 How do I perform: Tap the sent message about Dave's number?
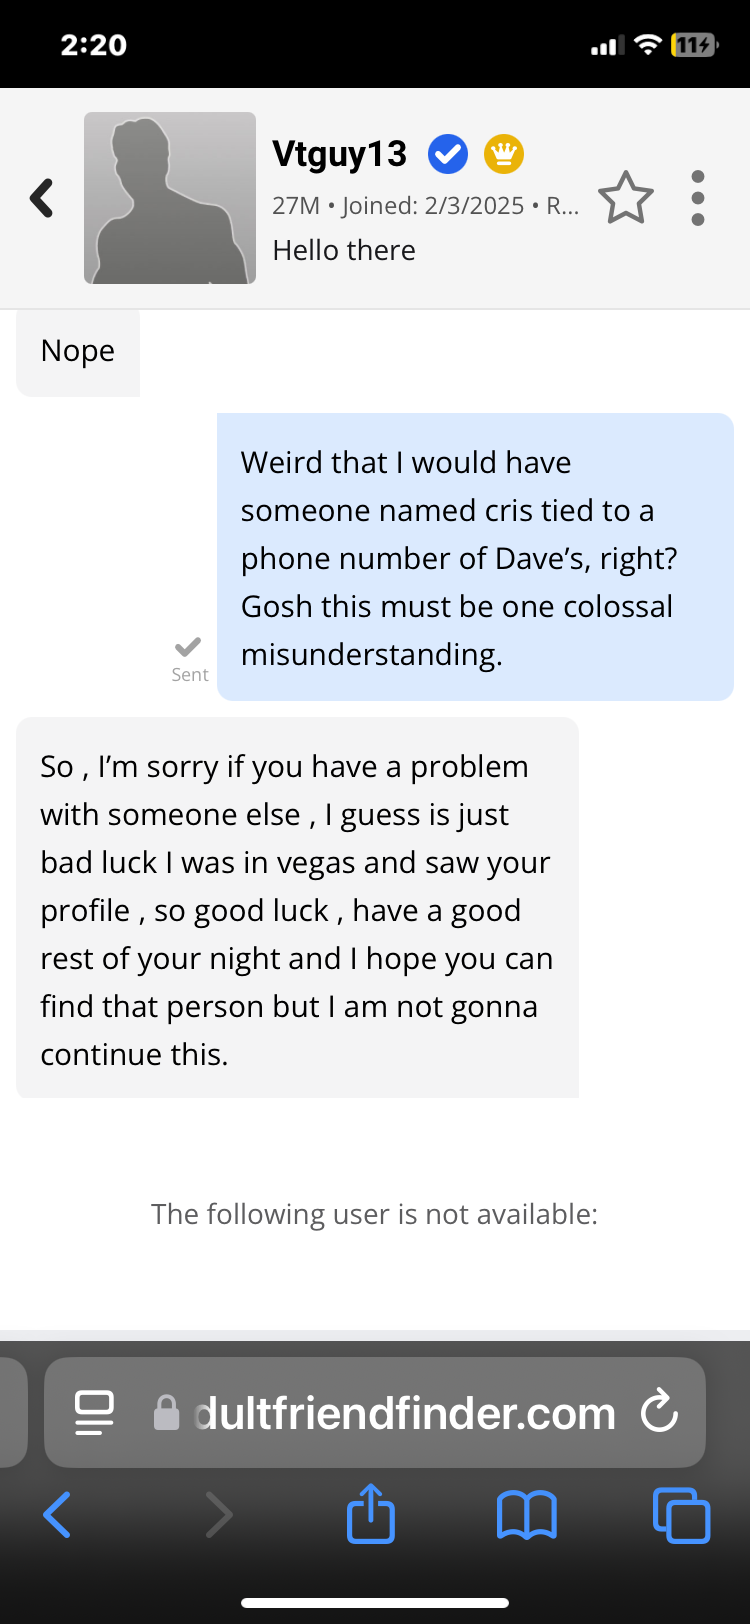[x=475, y=557]
